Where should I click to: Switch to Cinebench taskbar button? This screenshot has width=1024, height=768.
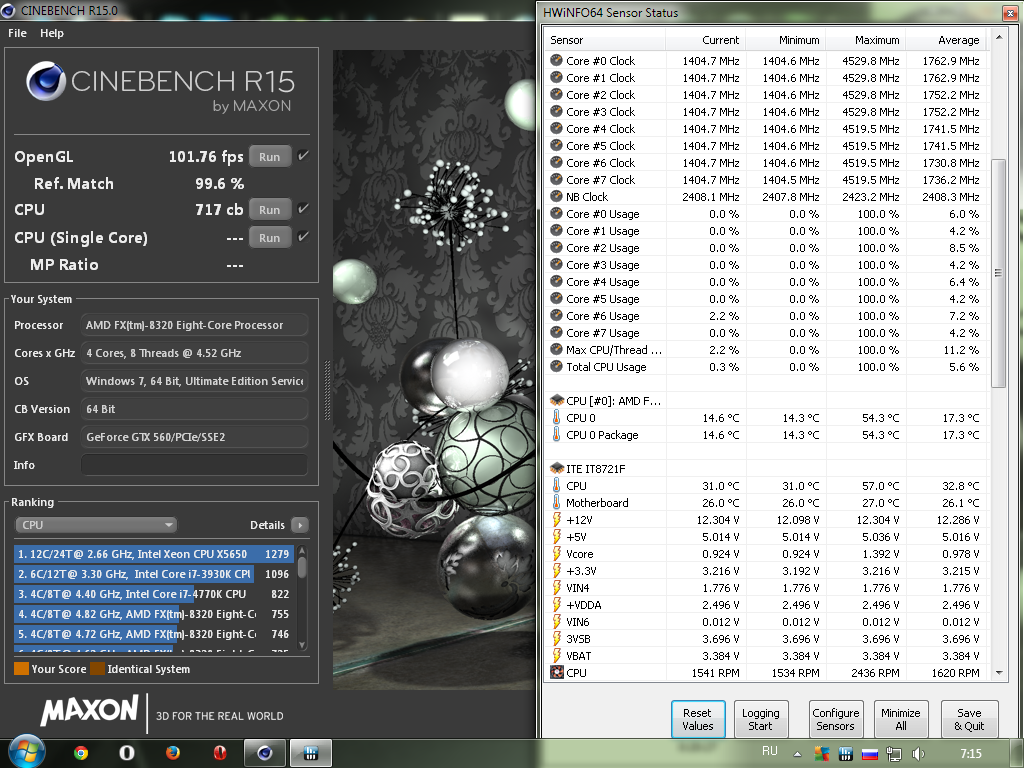tap(264, 753)
